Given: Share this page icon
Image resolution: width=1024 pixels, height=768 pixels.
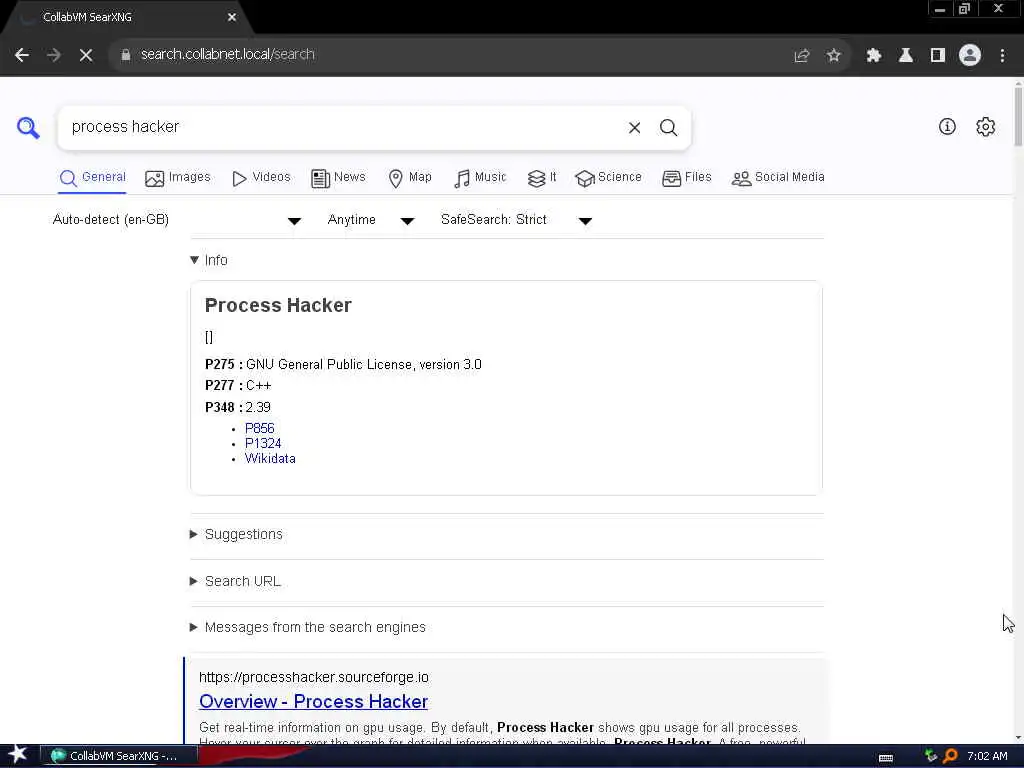Looking at the screenshot, I should (801, 56).
